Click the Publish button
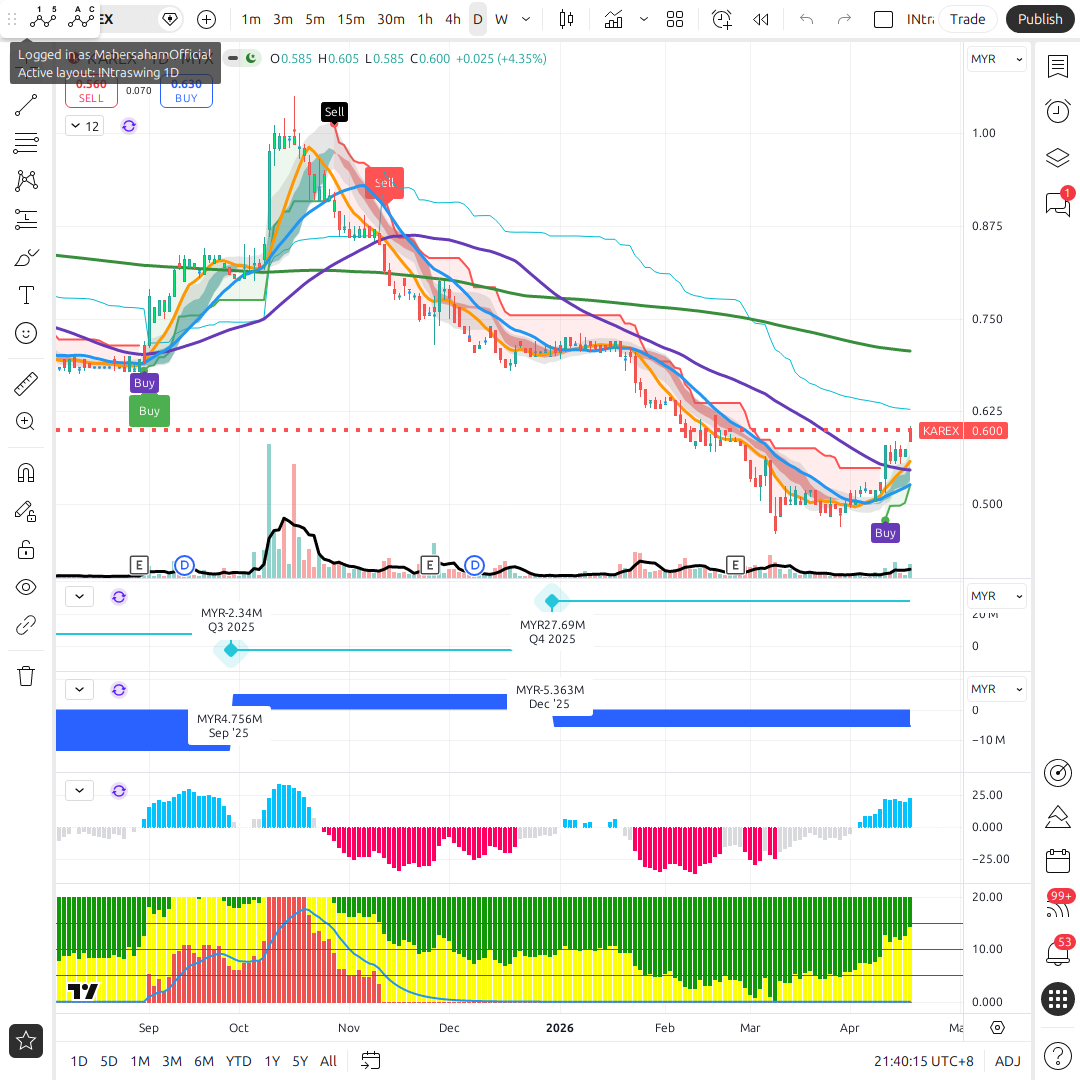 pos(1040,19)
